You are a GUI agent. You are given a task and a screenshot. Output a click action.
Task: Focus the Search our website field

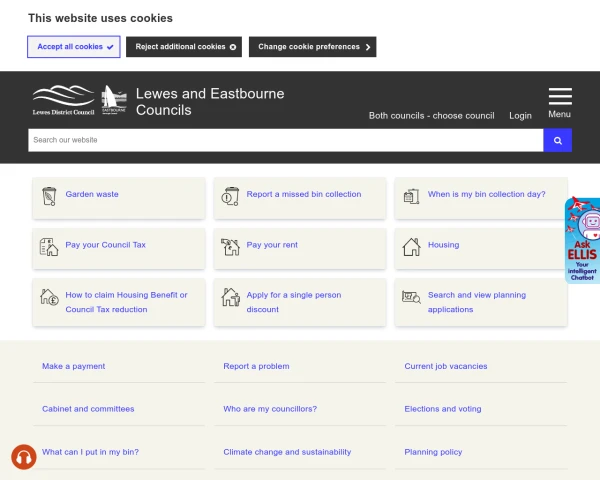pos(285,140)
